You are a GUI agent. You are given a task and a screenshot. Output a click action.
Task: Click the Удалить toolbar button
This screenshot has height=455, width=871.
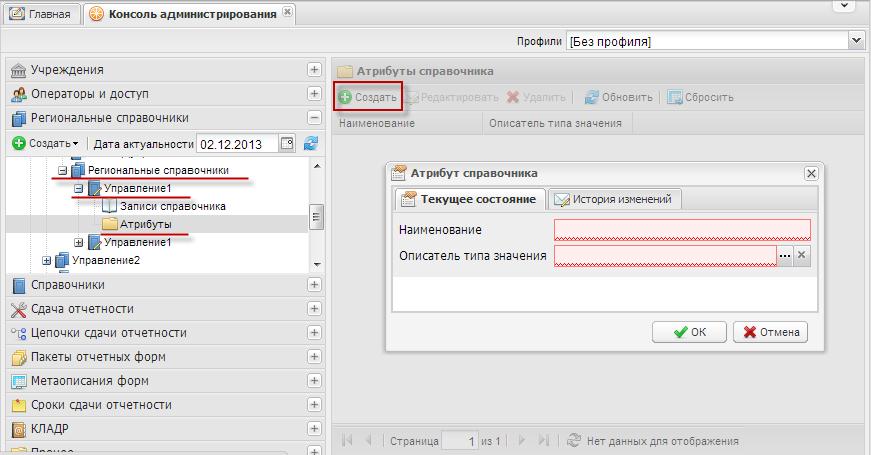[x=536, y=97]
